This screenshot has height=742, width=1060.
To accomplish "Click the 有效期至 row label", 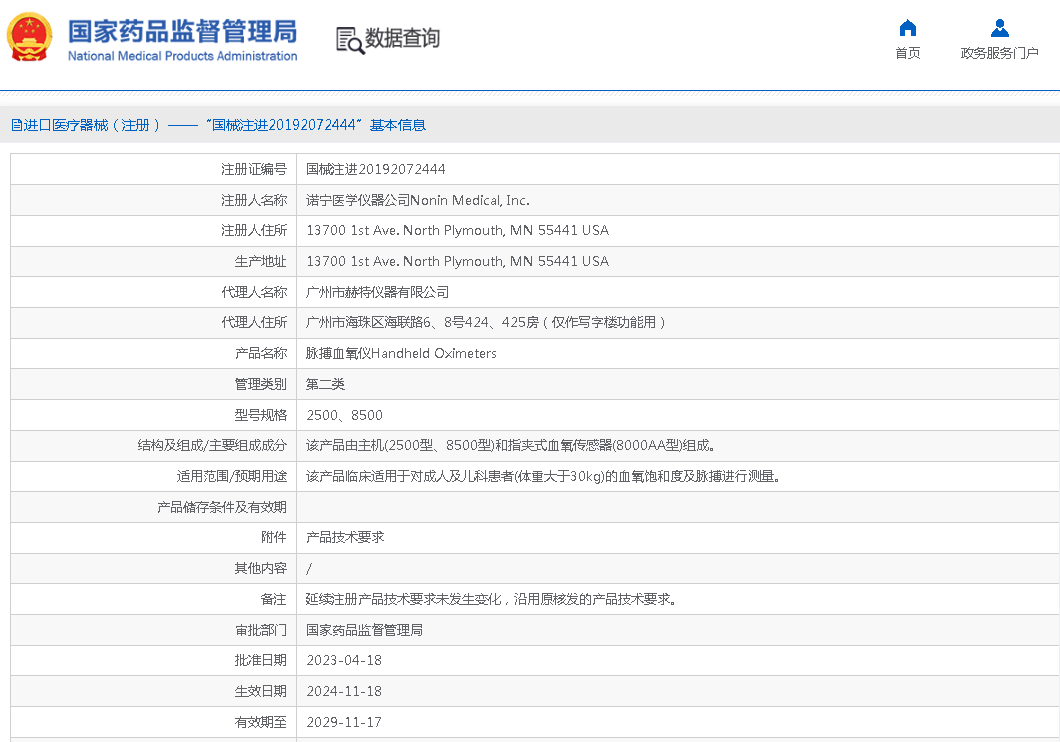I will (x=260, y=722).
